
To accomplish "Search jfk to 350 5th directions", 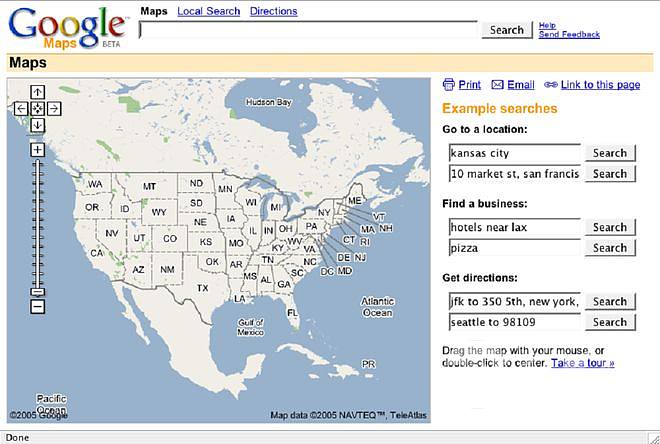I will point(610,302).
